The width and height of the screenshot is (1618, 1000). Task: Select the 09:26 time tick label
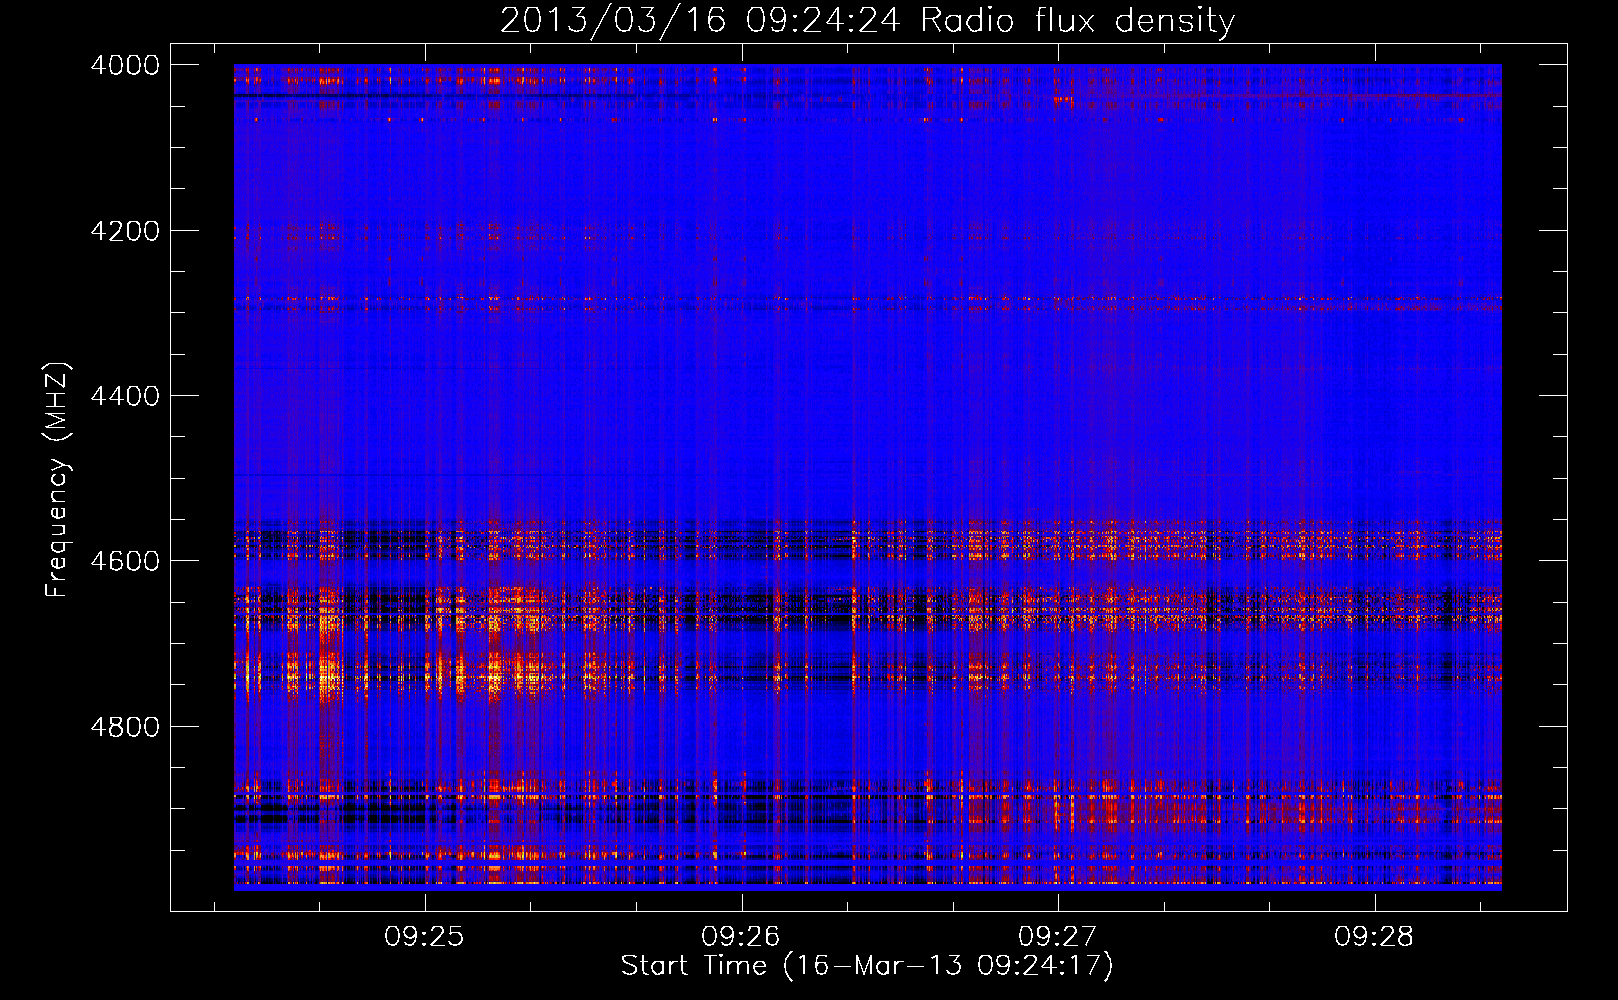point(741,937)
